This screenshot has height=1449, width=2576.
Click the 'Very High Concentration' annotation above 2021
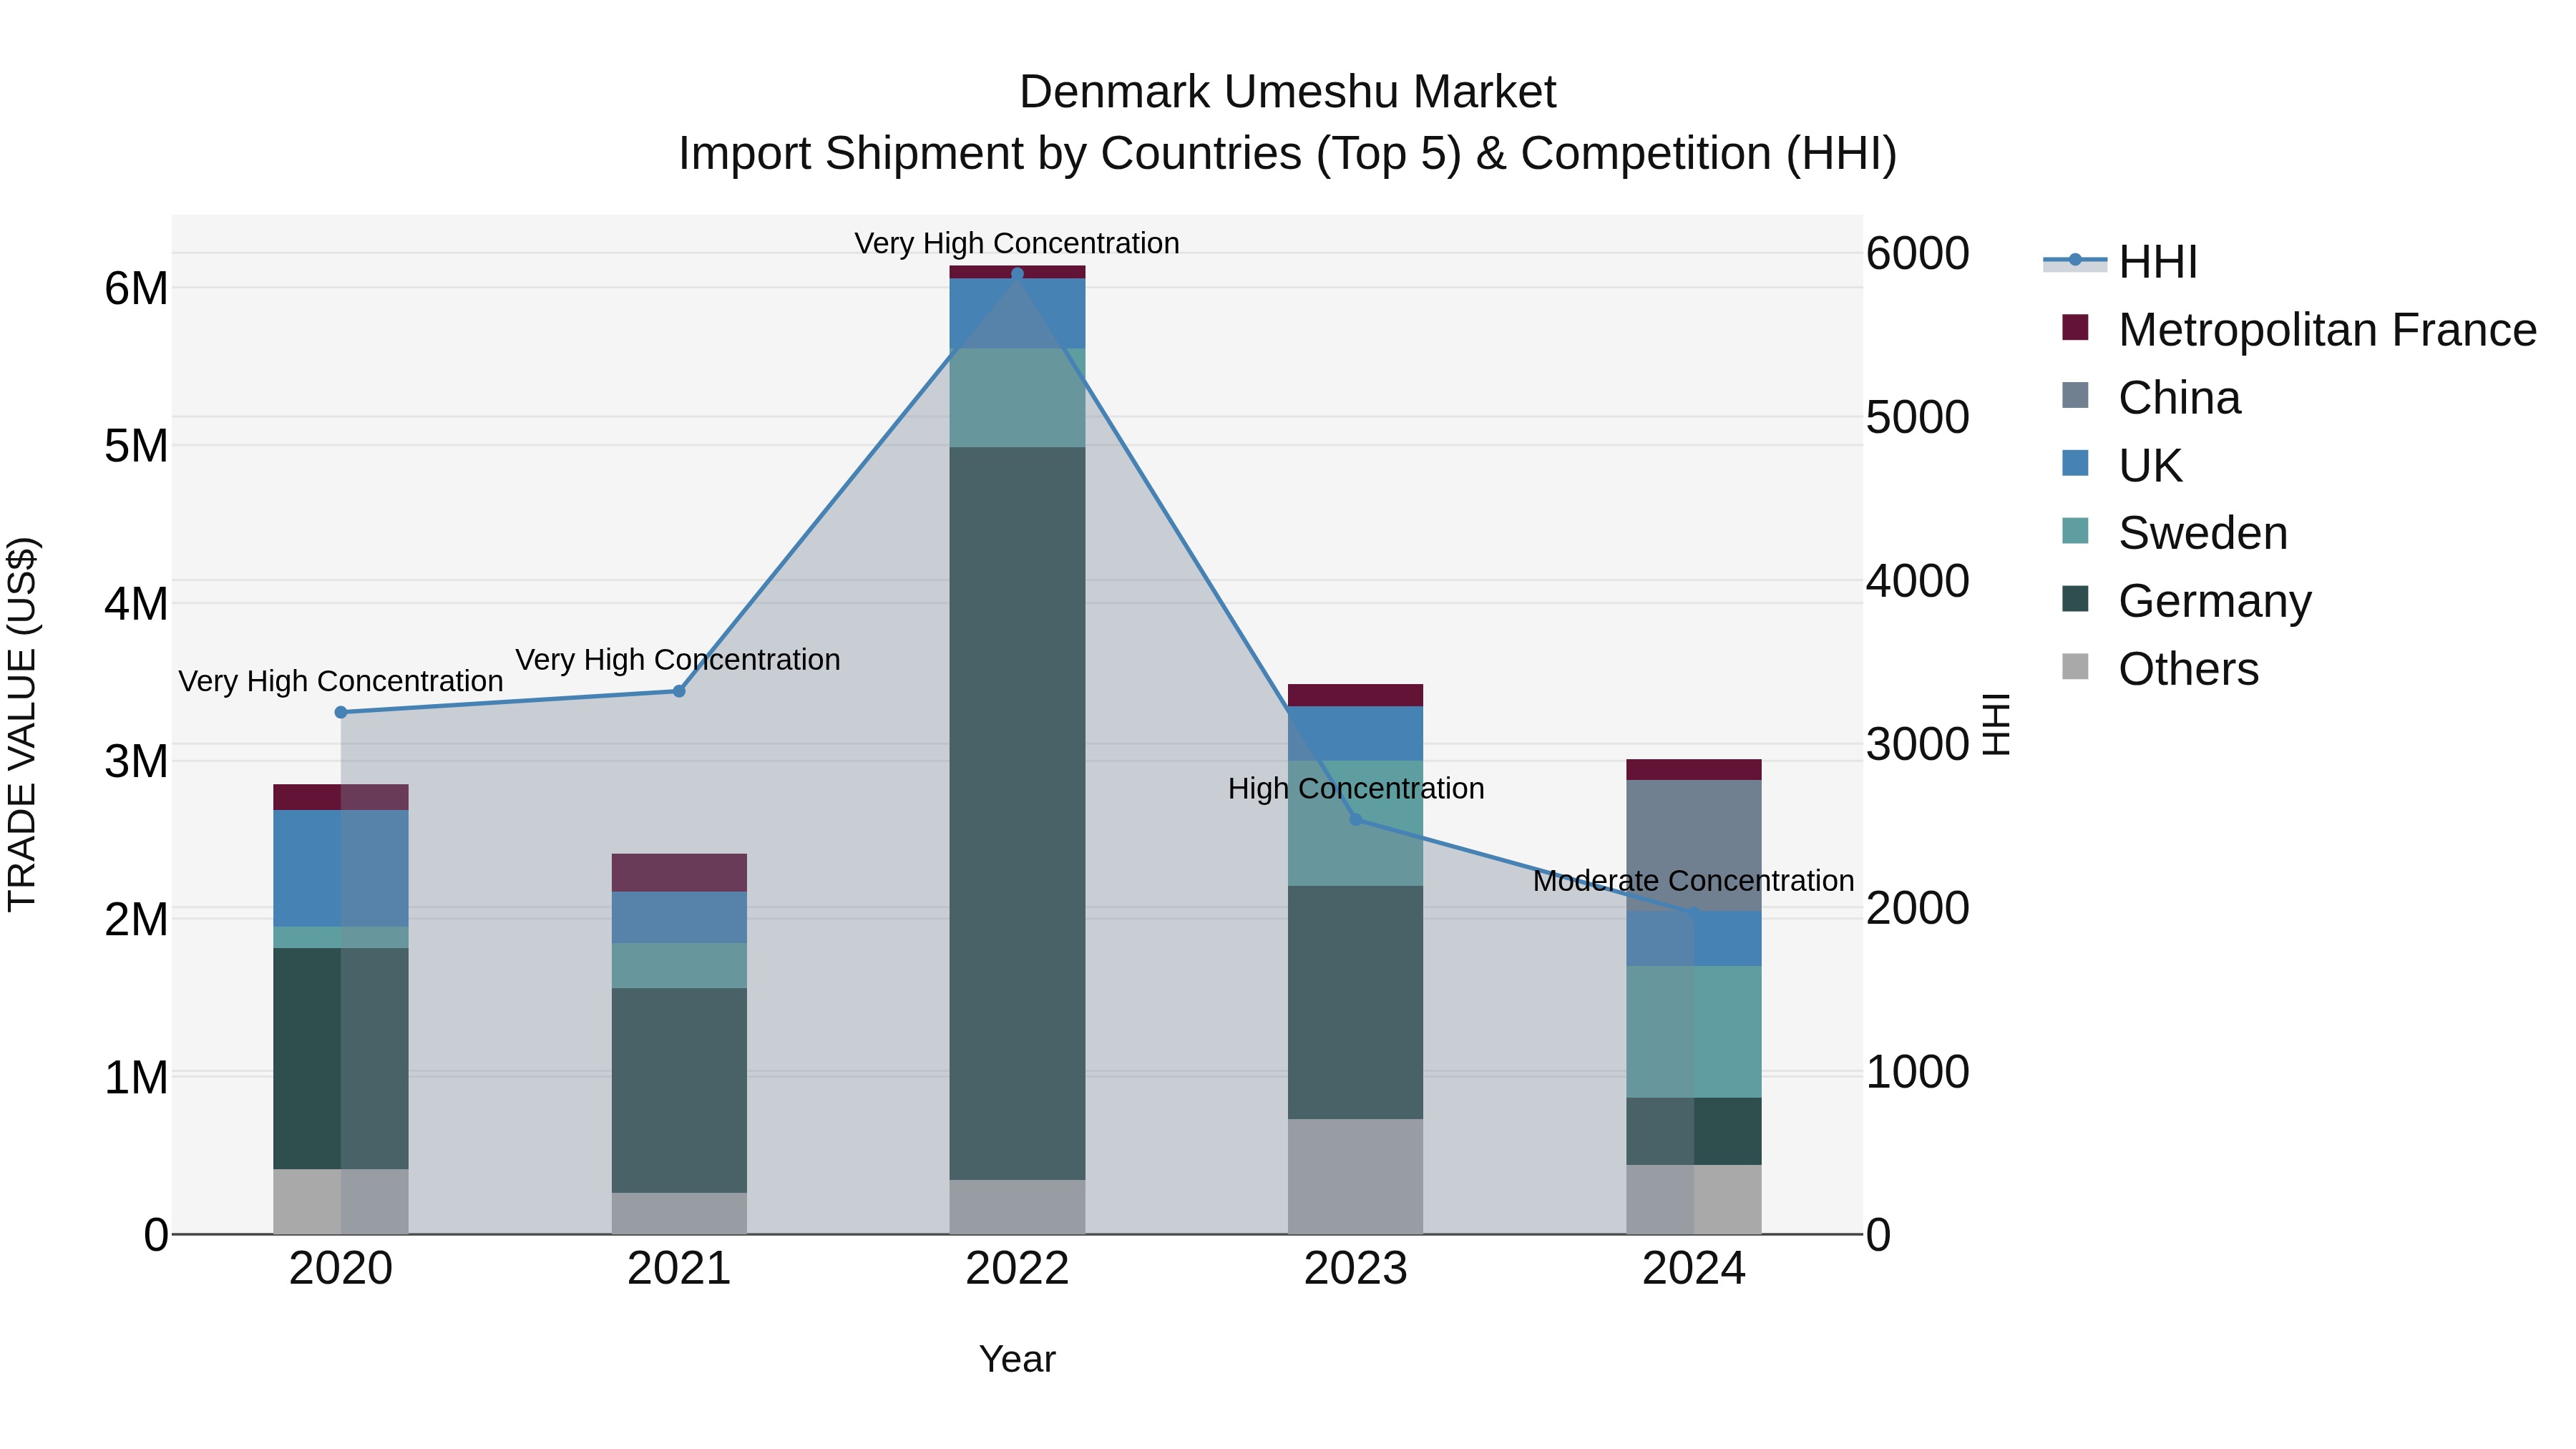pyautogui.click(x=678, y=660)
